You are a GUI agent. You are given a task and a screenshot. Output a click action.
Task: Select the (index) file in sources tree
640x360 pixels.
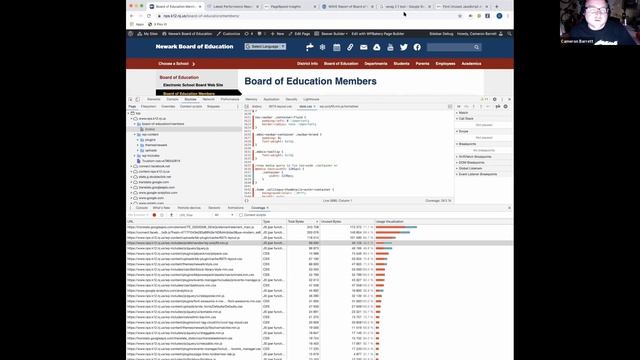tap(149, 129)
